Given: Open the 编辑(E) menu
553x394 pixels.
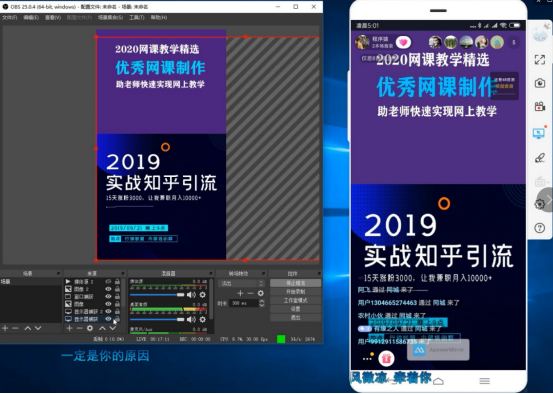Looking at the screenshot, I should (31, 17).
